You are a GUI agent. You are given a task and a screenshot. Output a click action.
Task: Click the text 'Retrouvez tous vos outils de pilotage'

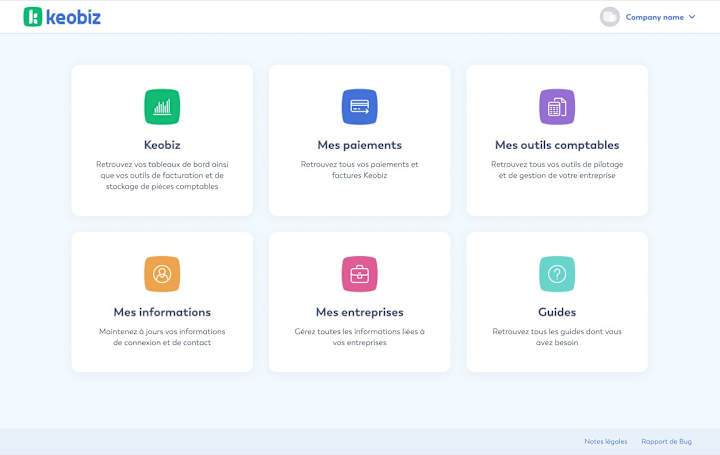557,164
